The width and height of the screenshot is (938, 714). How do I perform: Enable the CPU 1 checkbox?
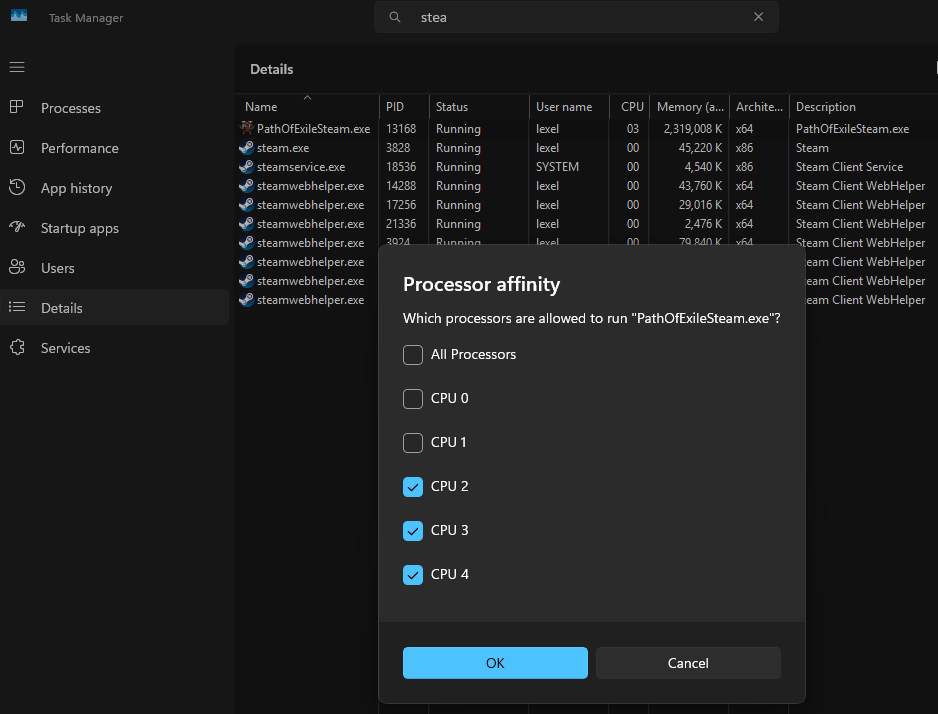tap(413, 443)
